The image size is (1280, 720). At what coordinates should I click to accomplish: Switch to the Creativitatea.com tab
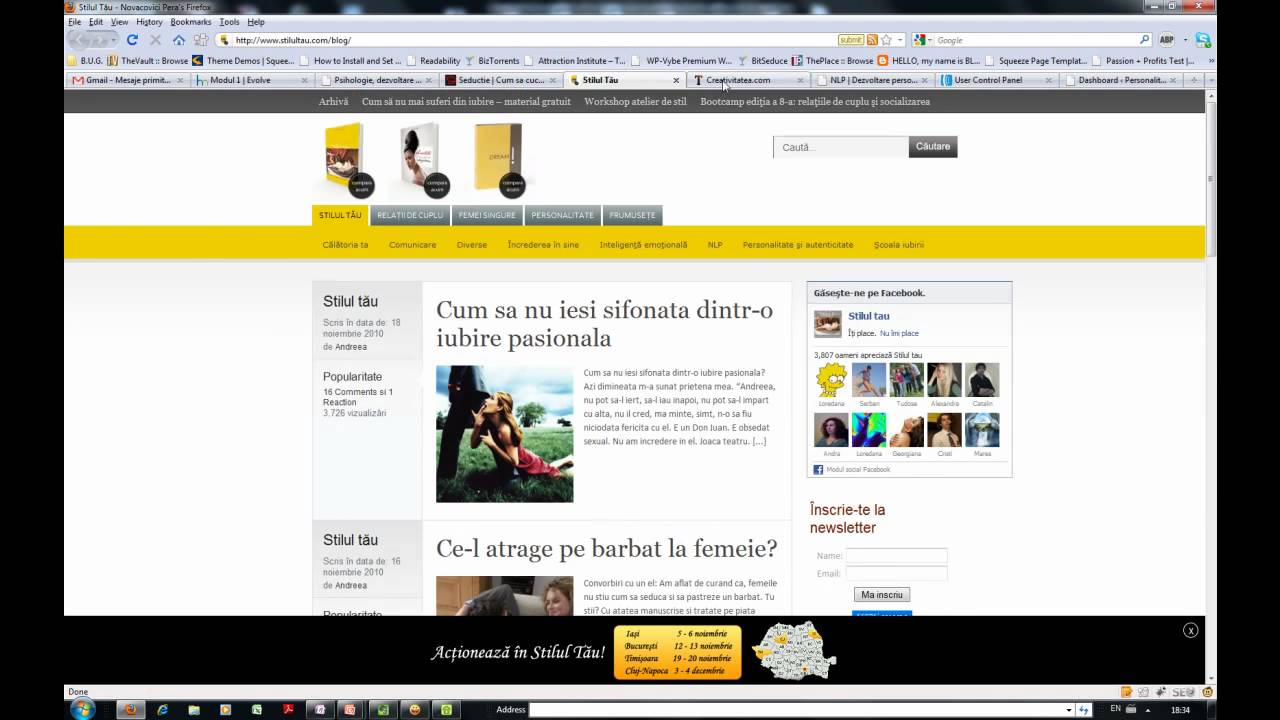click(x=746, y=80)
